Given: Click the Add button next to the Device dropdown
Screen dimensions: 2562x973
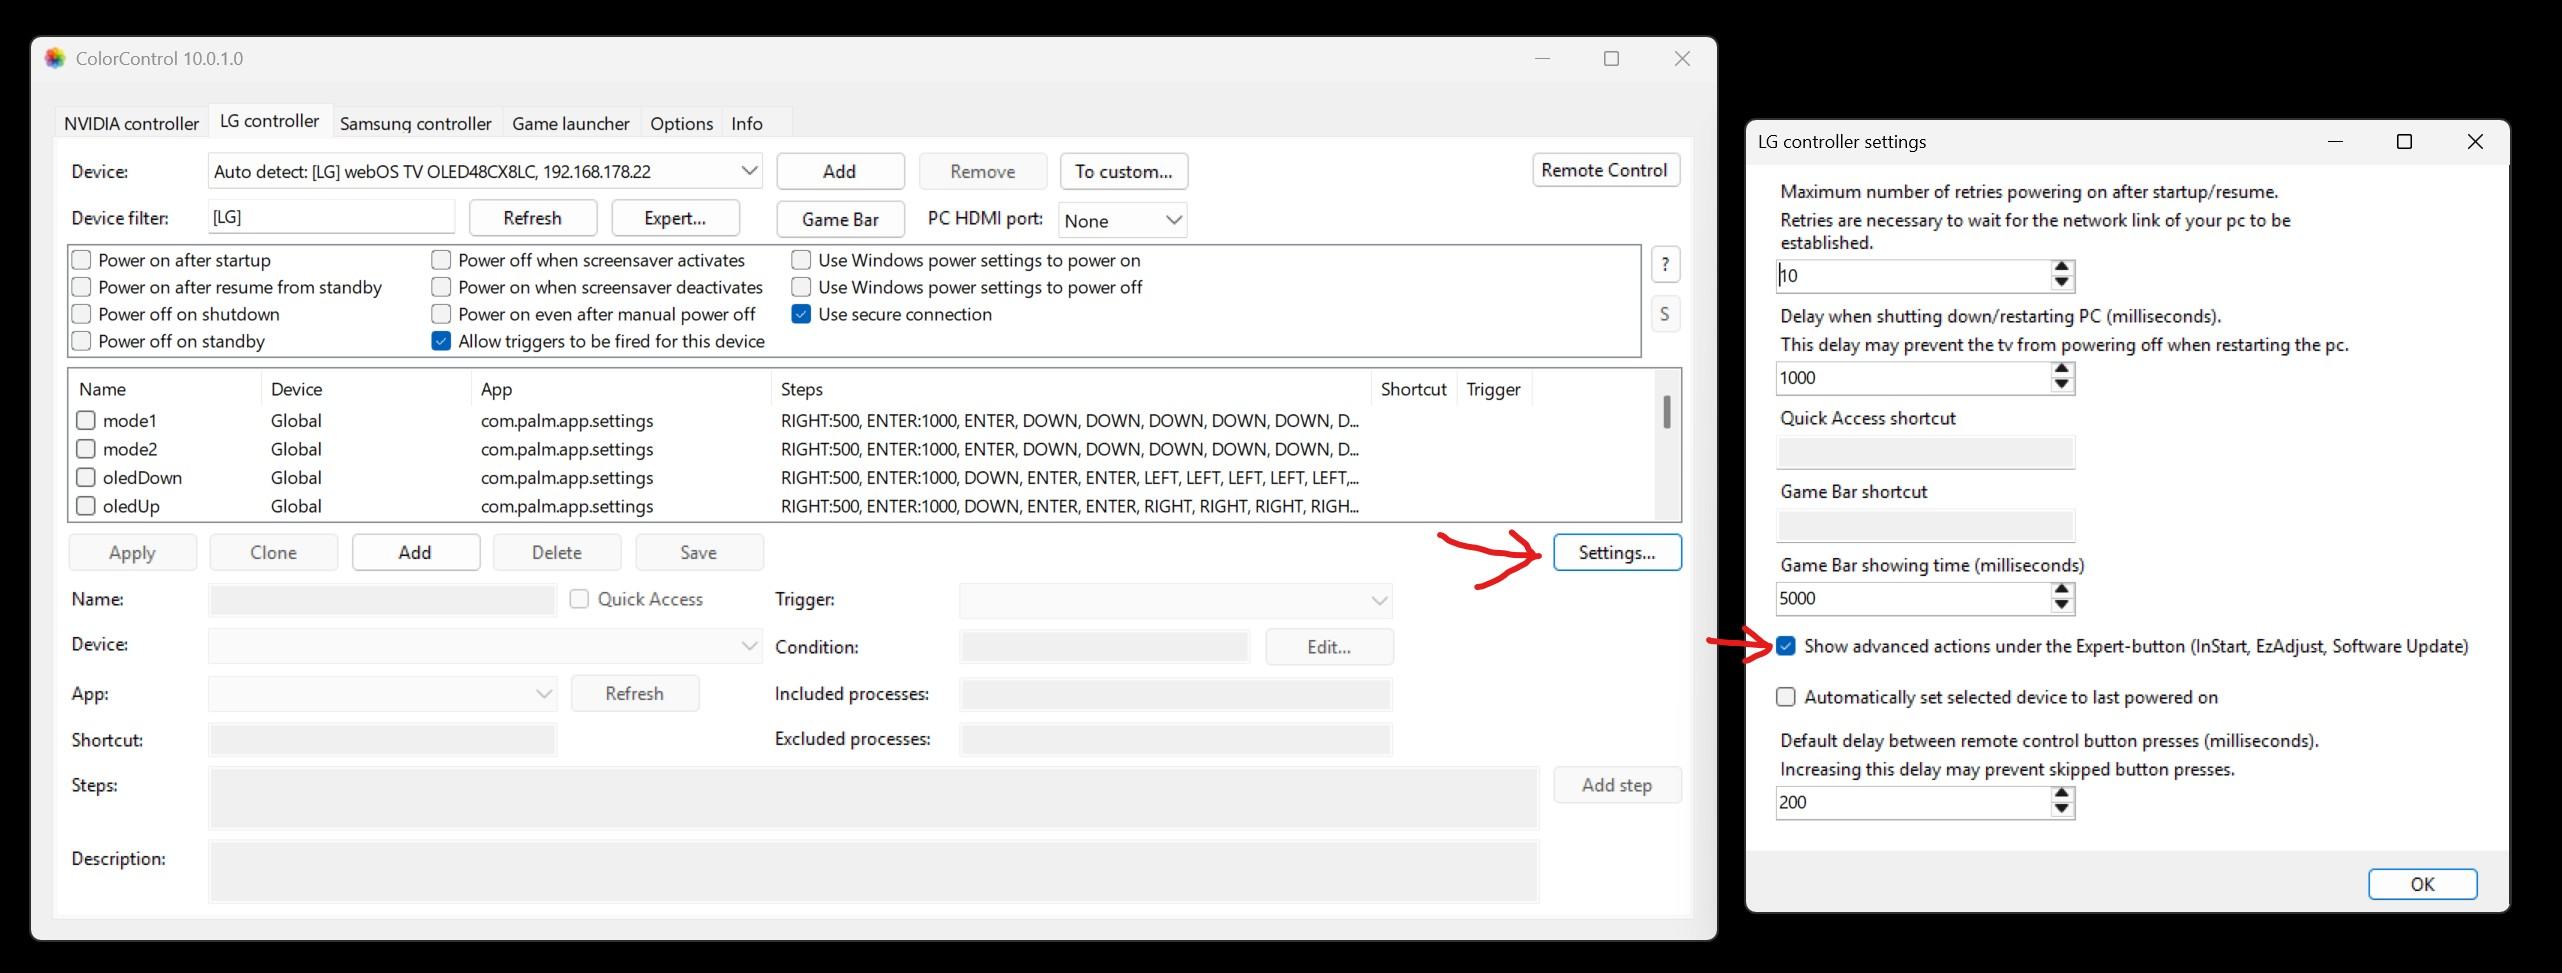Looking at the screenshot, I should point(840,171).
